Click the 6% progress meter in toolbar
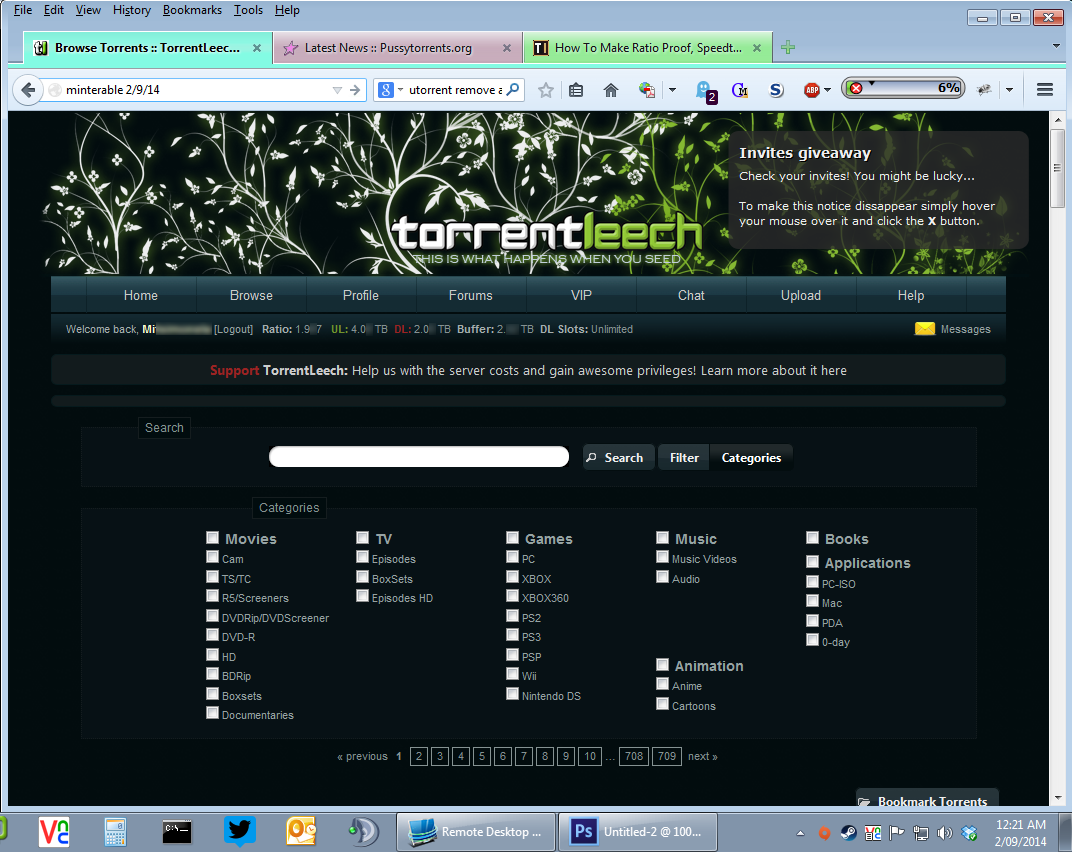The height and width of the screenshot is (852, 1072). [x=903, y=88]
